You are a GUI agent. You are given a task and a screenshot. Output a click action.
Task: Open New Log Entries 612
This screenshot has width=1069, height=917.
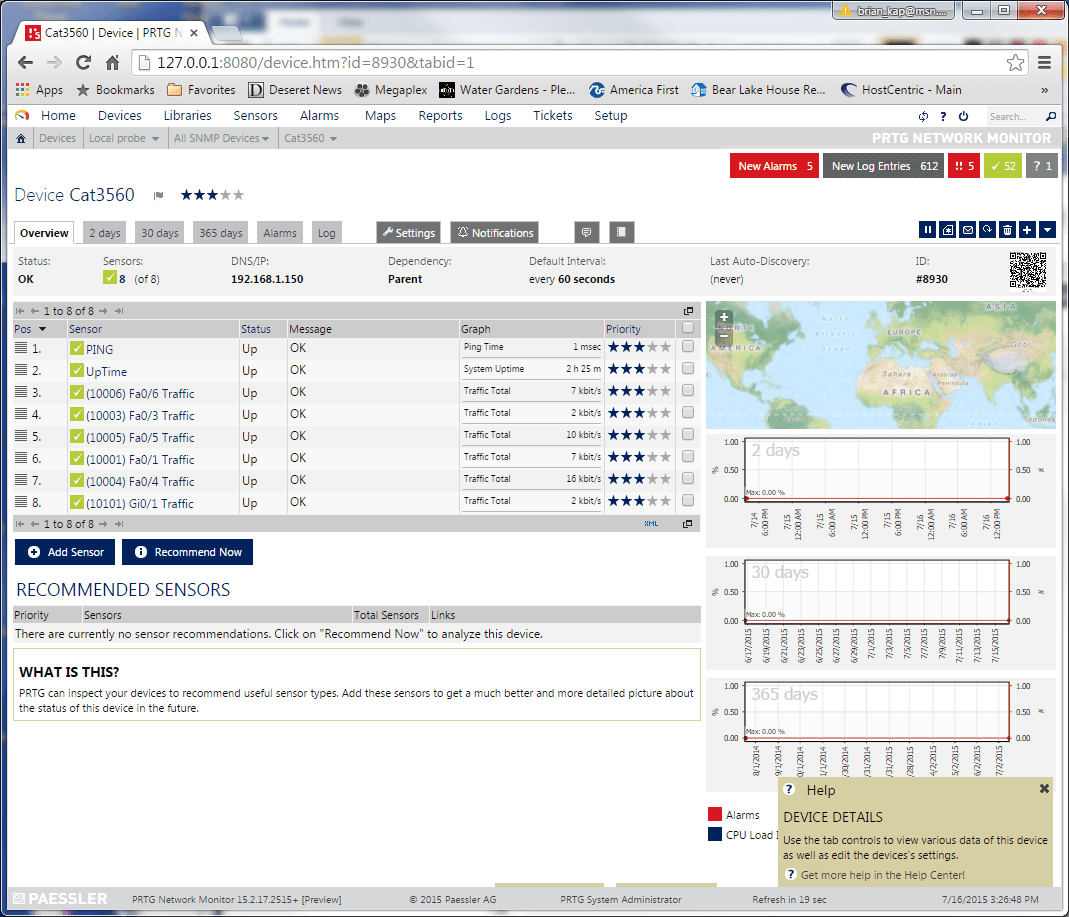[x=884, y=166]
